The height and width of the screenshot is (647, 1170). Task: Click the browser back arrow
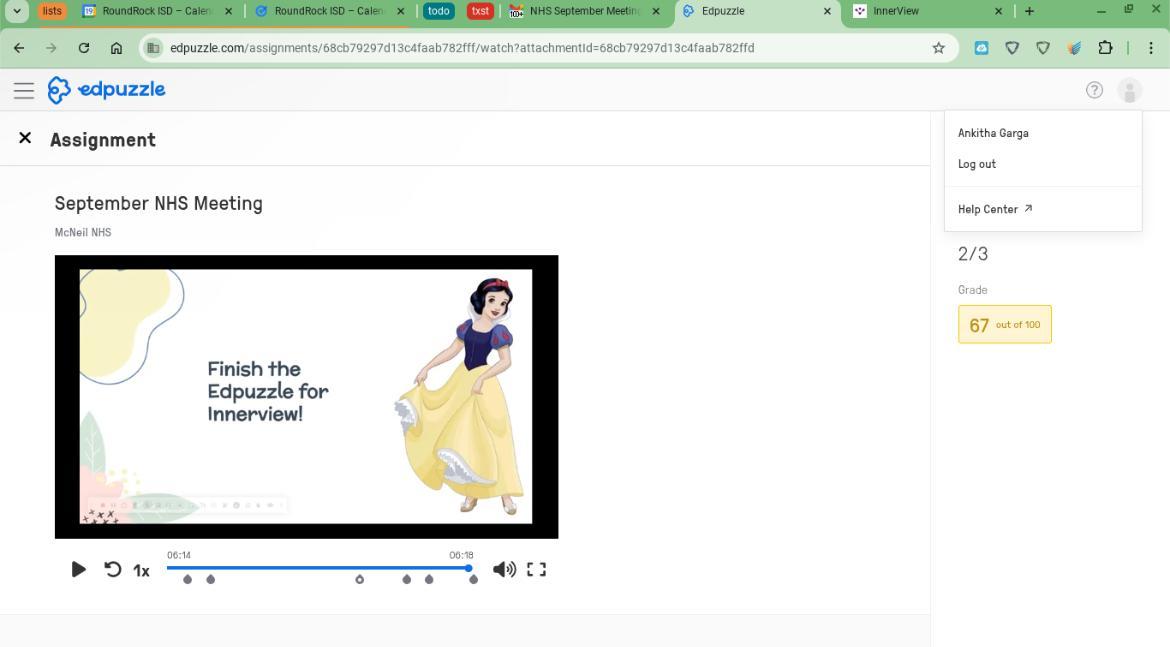tap(19, 48)
